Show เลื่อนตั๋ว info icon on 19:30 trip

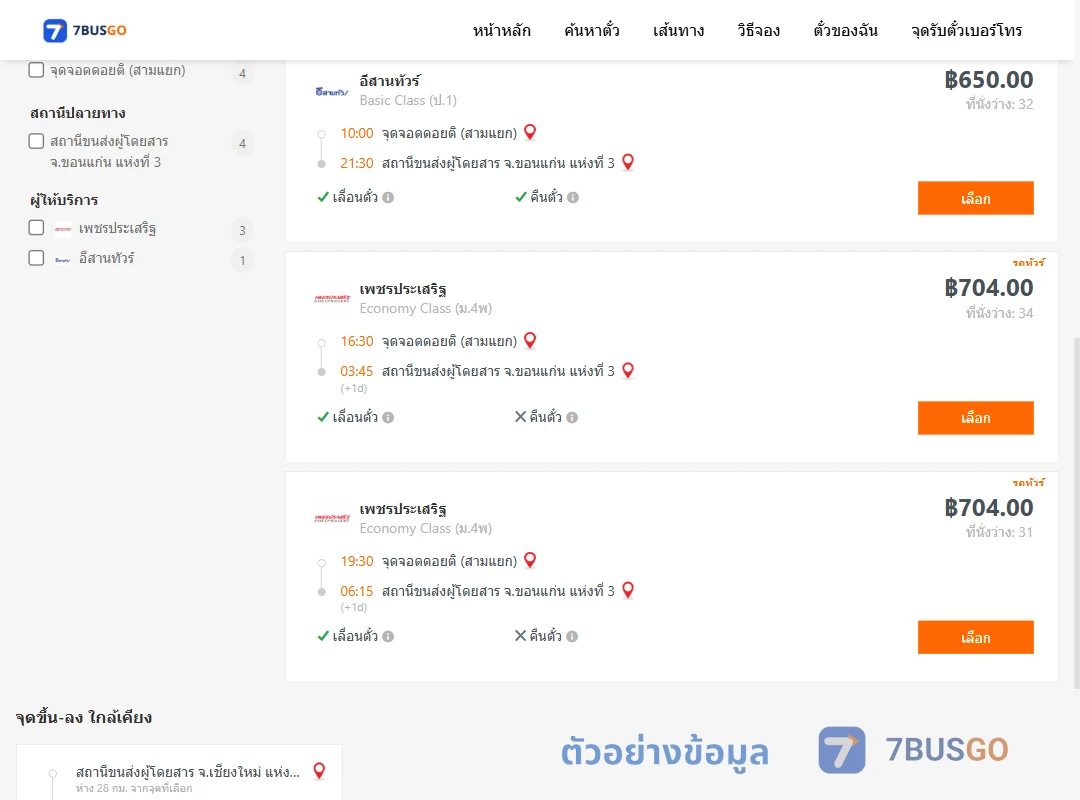click(388, 637)
